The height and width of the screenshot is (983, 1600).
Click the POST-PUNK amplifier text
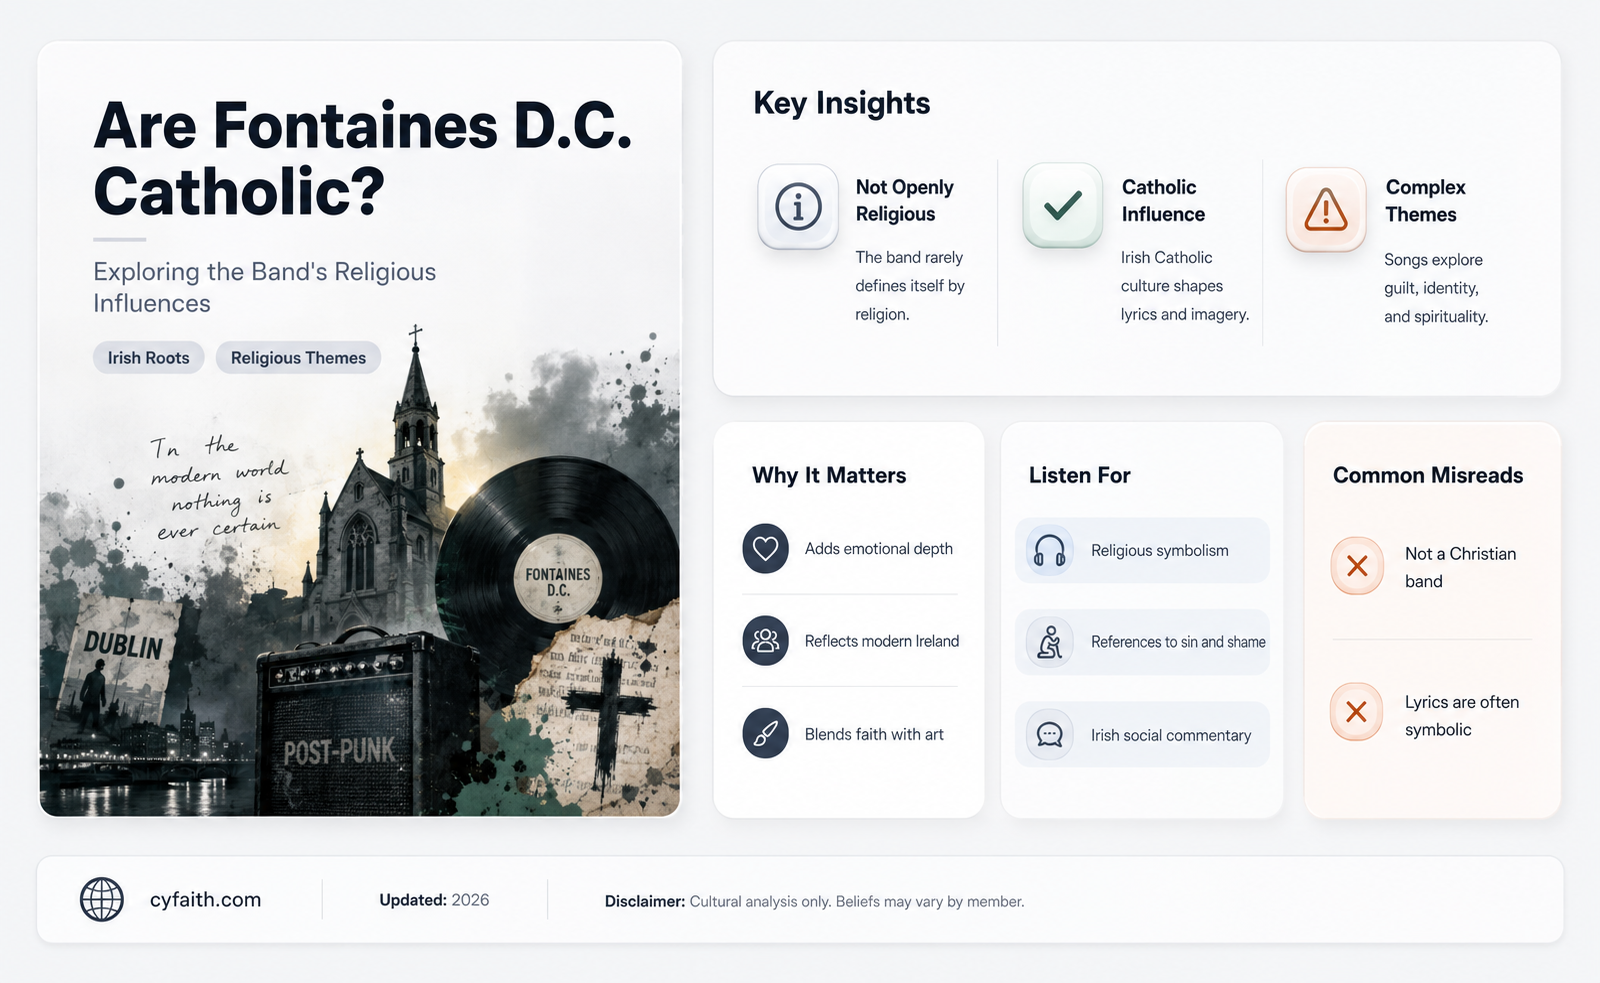pyautogui.click(x=339, y=752)
